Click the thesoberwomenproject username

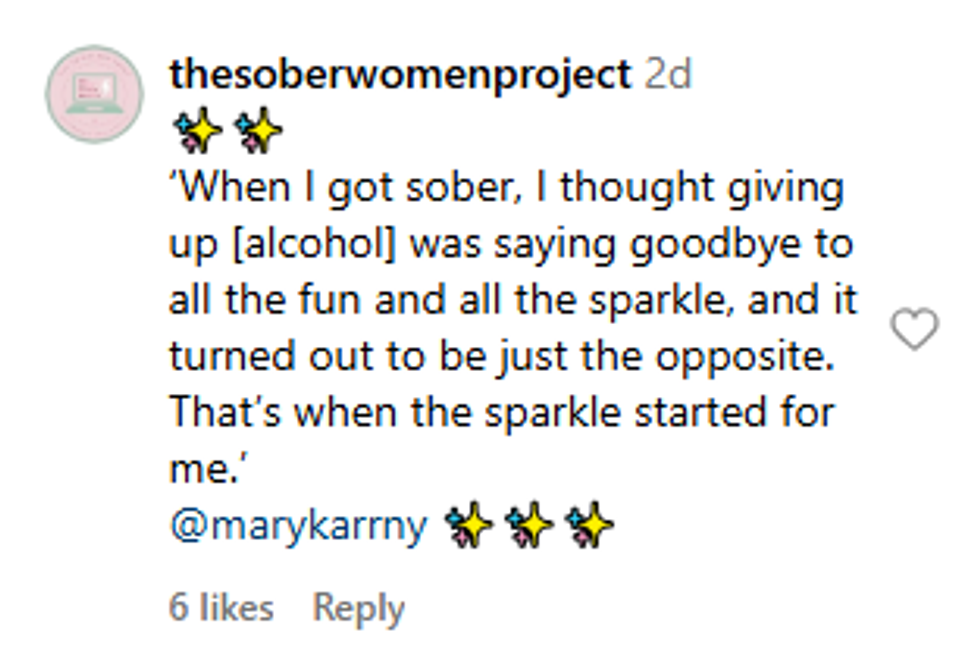[x=400, y=74]
